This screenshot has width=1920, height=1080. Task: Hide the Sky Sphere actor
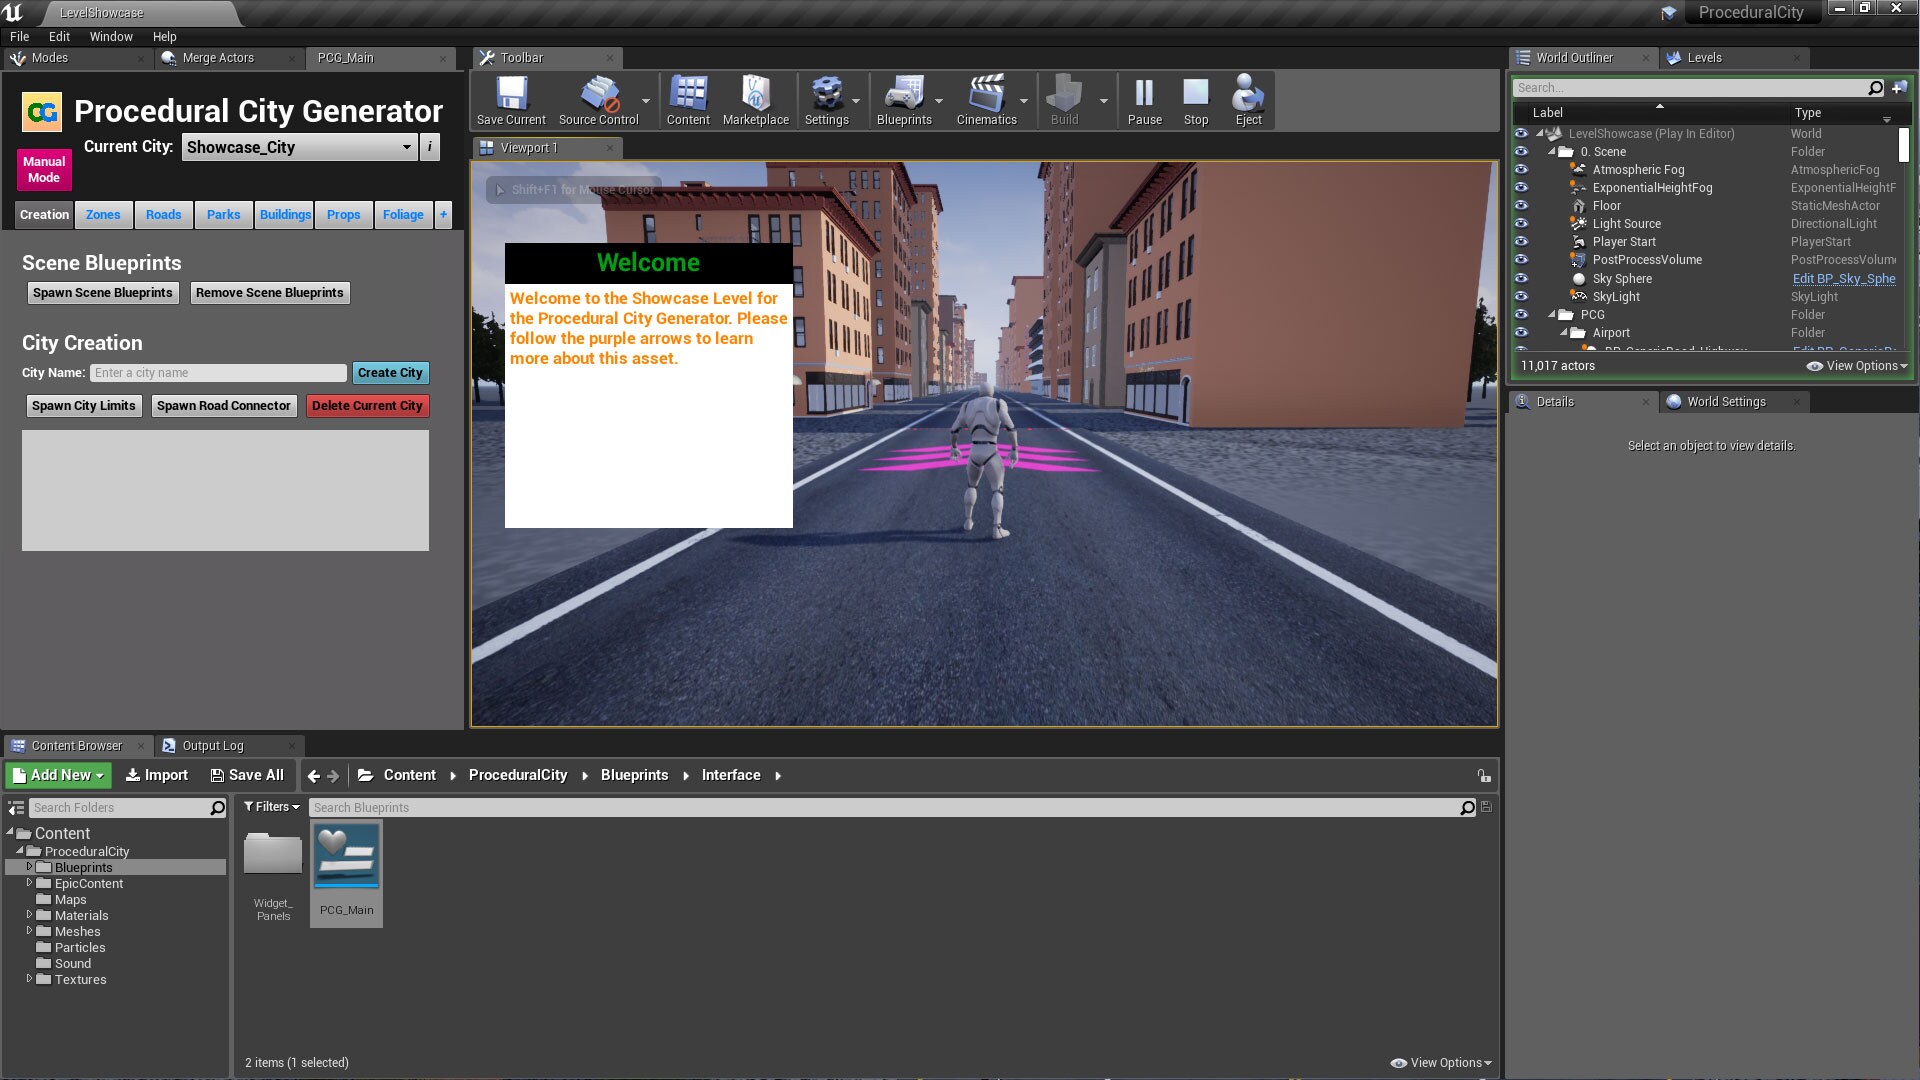click(1521, 279)
